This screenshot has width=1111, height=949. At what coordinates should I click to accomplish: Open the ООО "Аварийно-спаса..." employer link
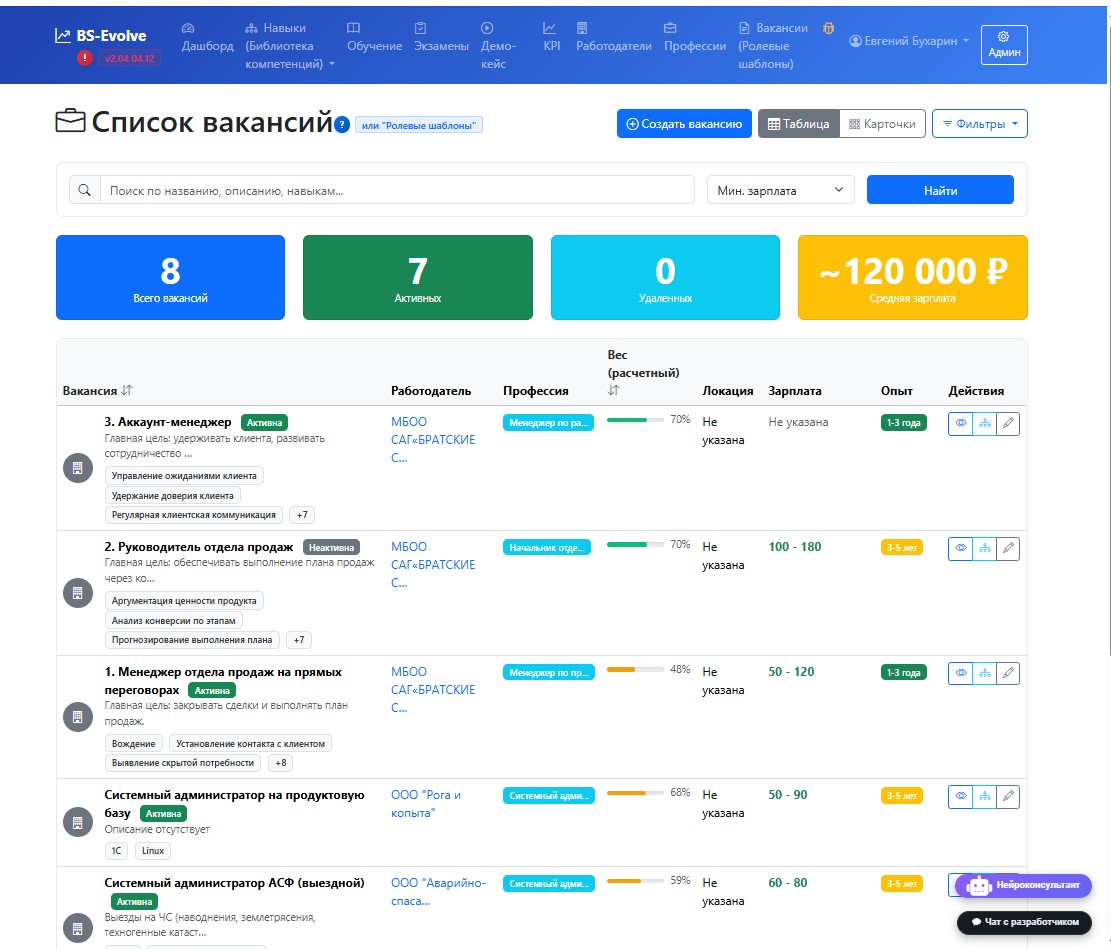pos(439,892)
